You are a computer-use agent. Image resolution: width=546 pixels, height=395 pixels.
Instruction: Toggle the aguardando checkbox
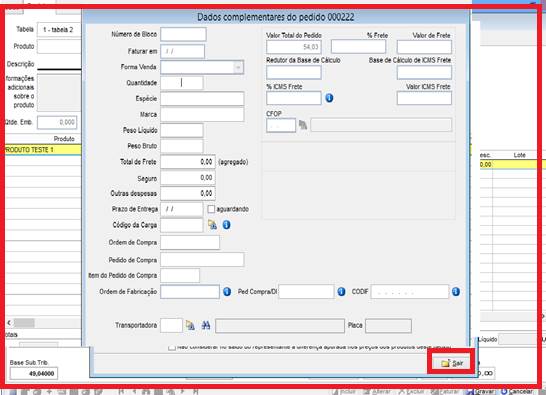211,209
